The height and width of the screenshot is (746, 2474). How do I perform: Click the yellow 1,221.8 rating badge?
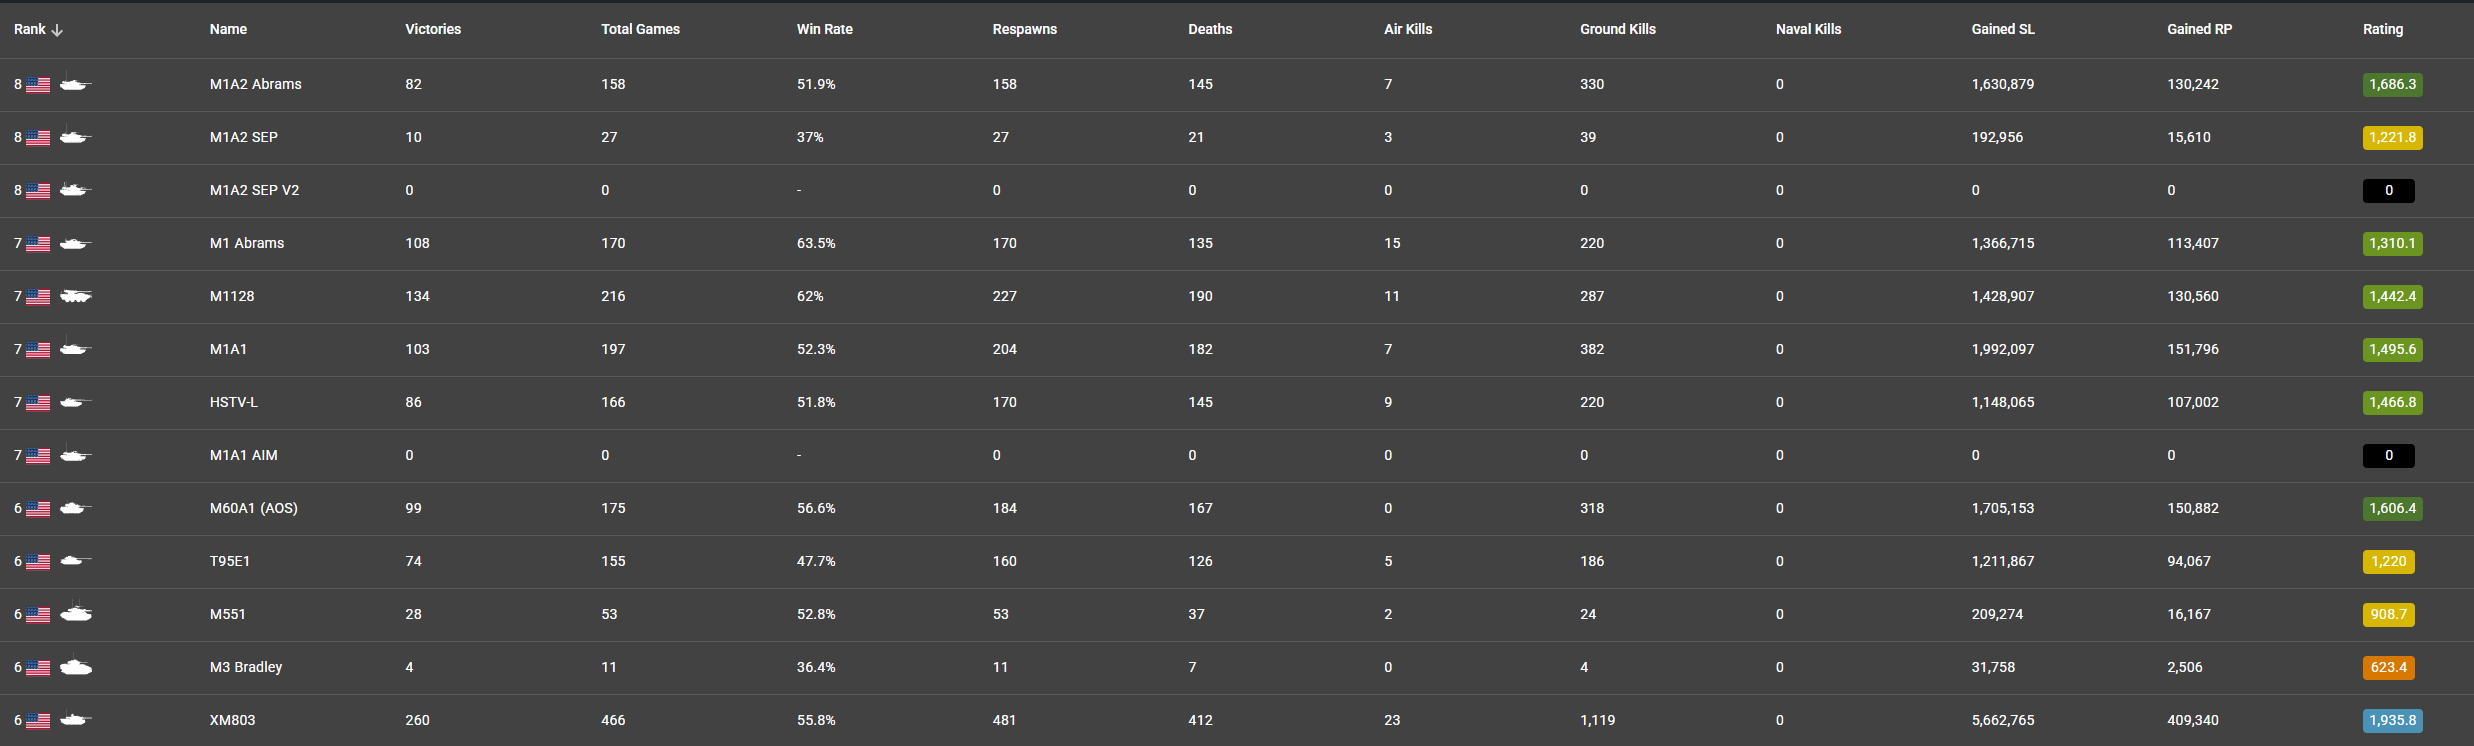pyautogui.click(x=2392, y=137)
